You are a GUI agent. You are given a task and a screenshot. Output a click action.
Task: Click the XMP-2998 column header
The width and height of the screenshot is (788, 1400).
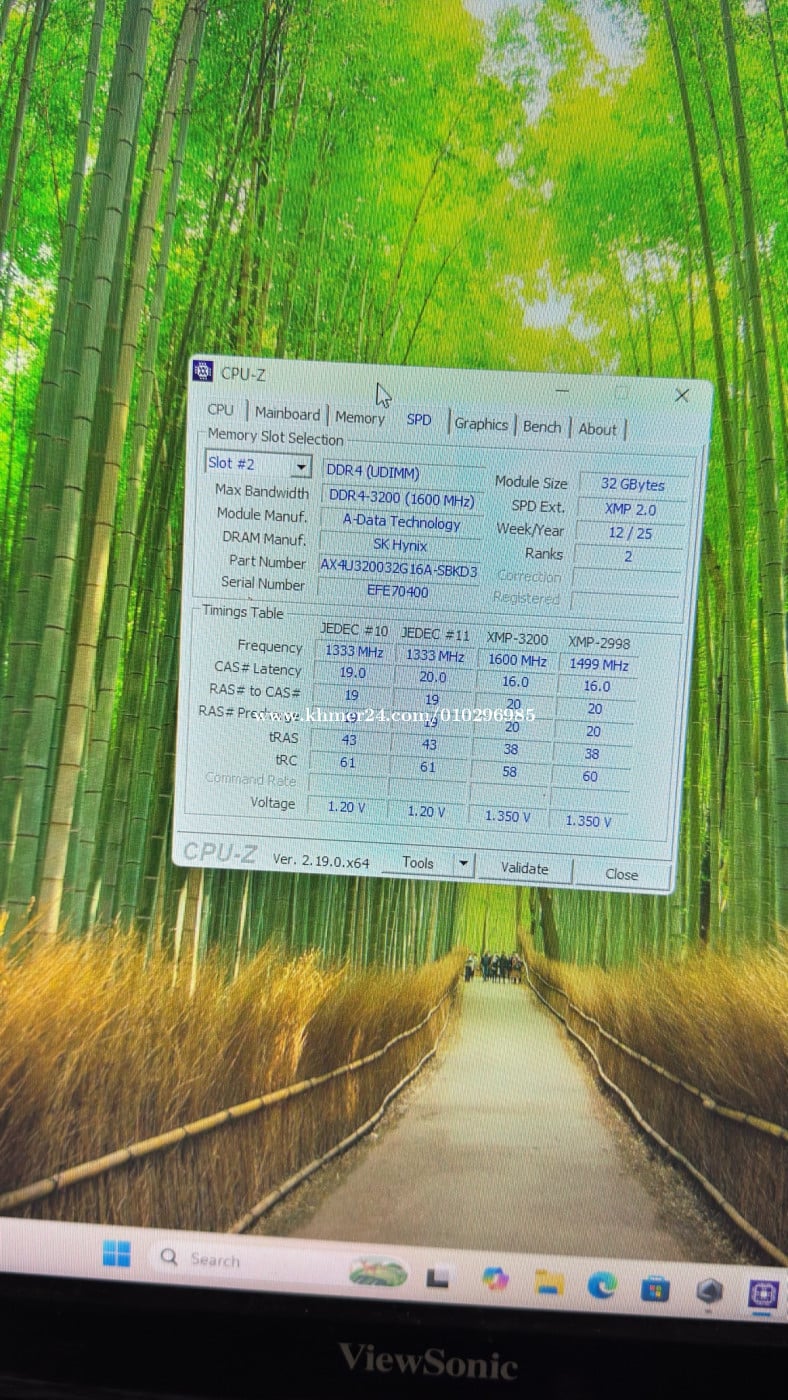point(599,642)
